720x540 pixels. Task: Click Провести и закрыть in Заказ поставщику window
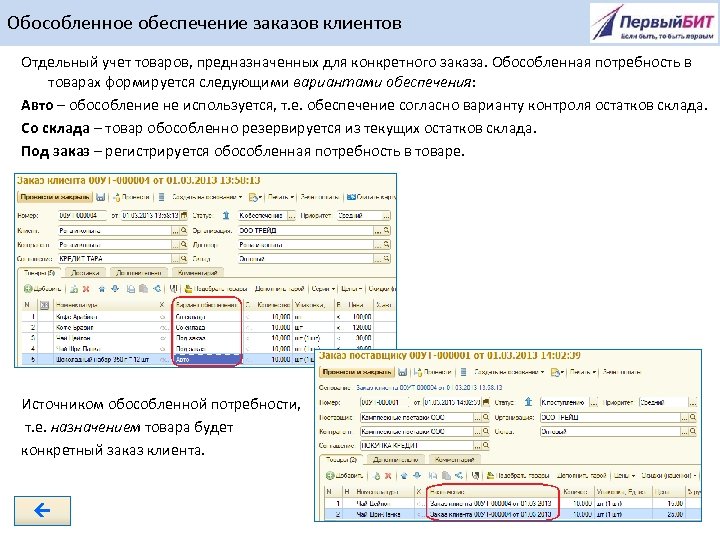[x=357, y=372]
